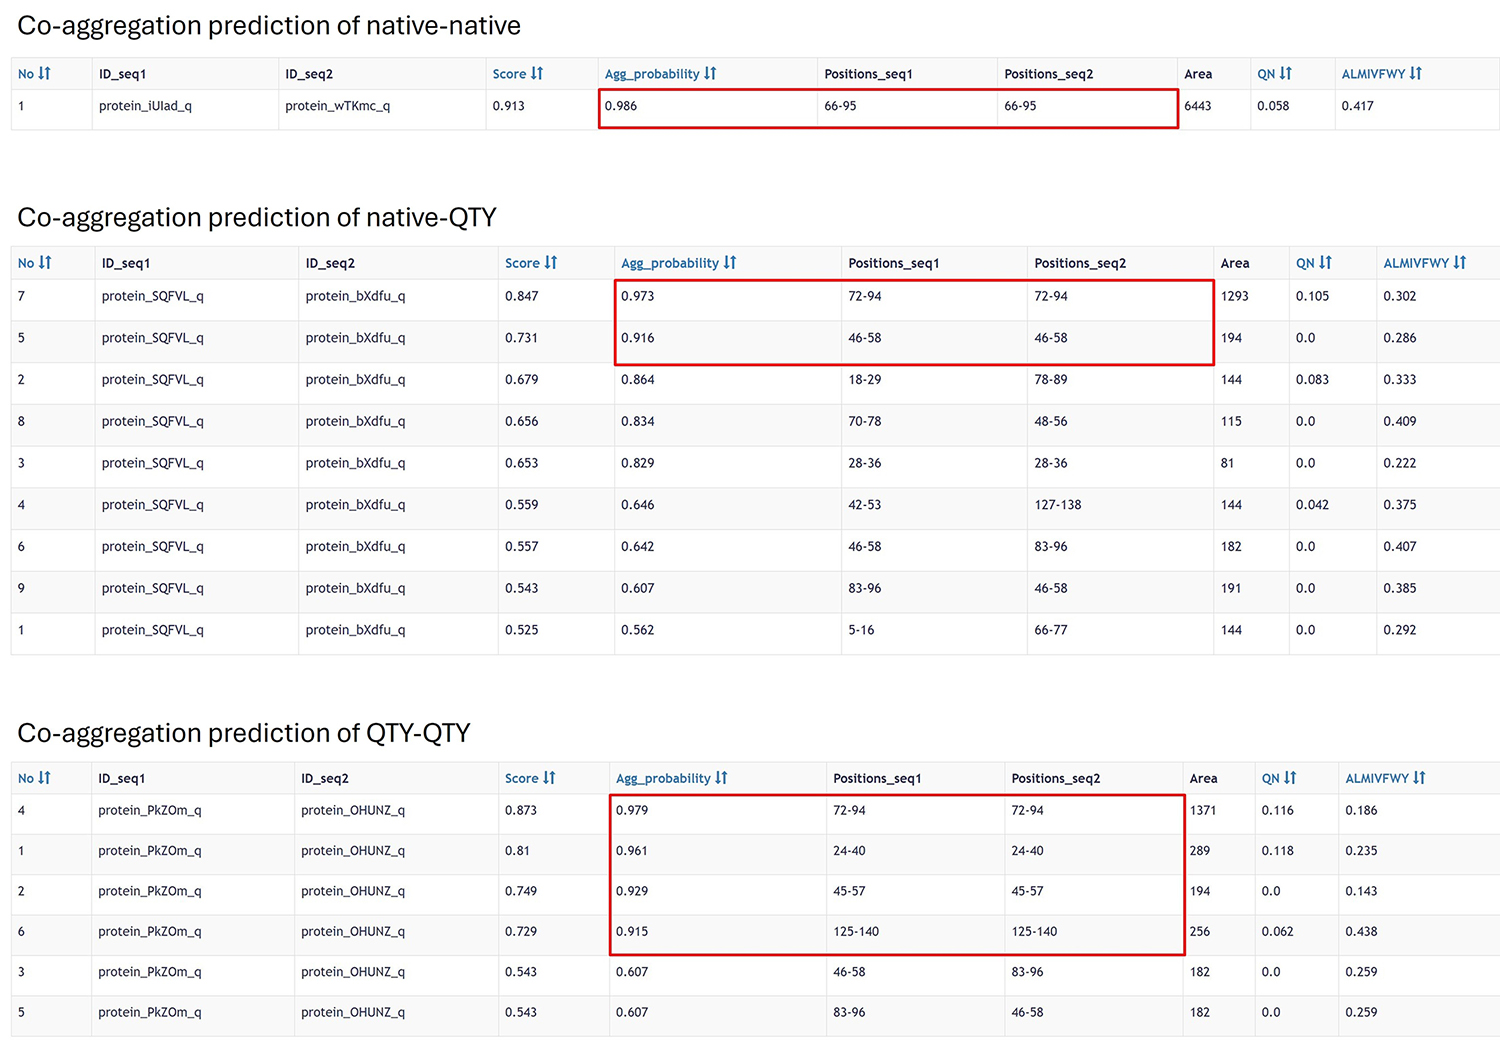Click Agg_probability sort icon in native-native table

710,74
